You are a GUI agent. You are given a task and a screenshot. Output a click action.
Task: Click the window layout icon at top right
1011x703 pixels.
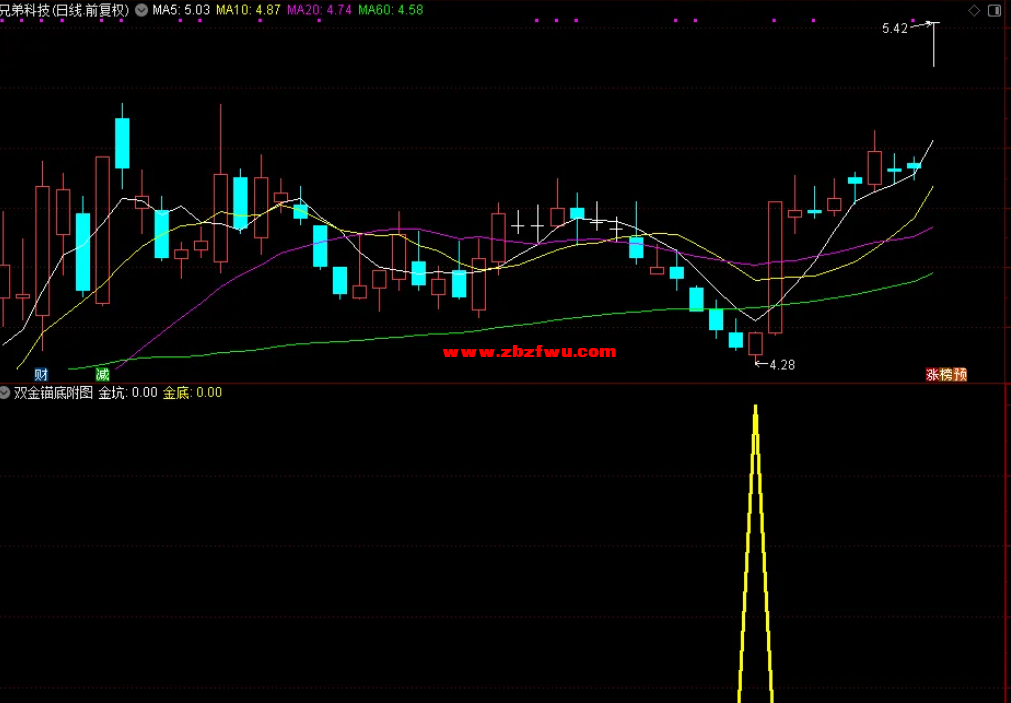point(995,10)
